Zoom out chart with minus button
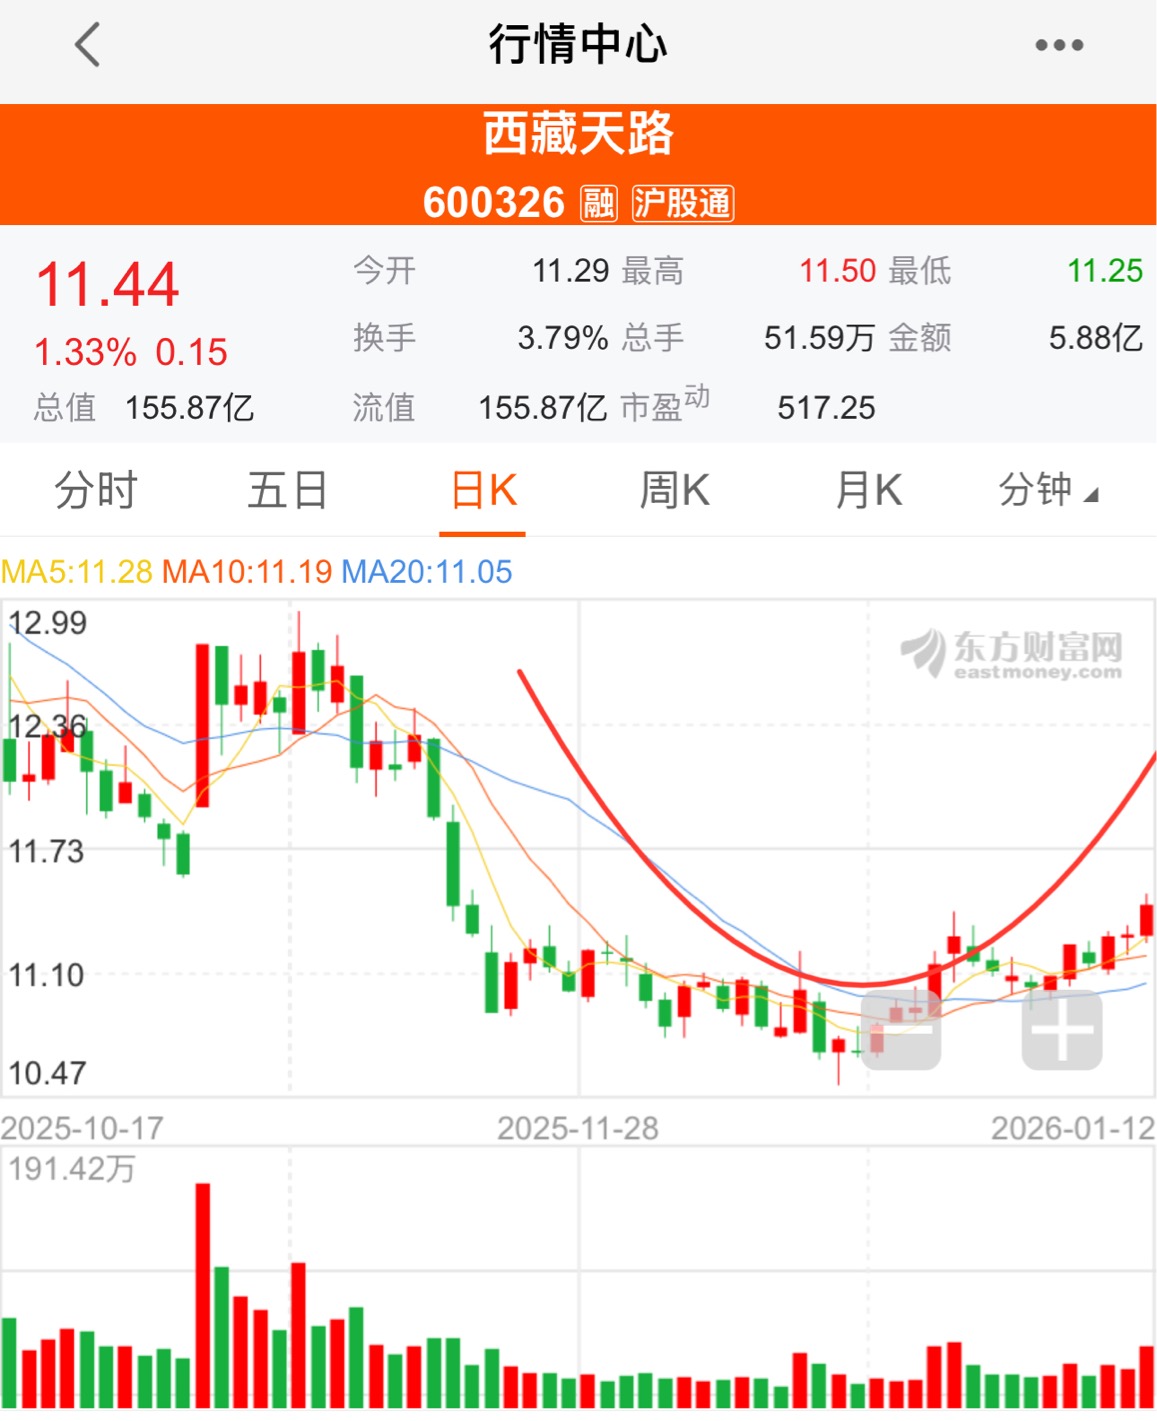Screen dimensions: 1157x1421 (901, 1030)
